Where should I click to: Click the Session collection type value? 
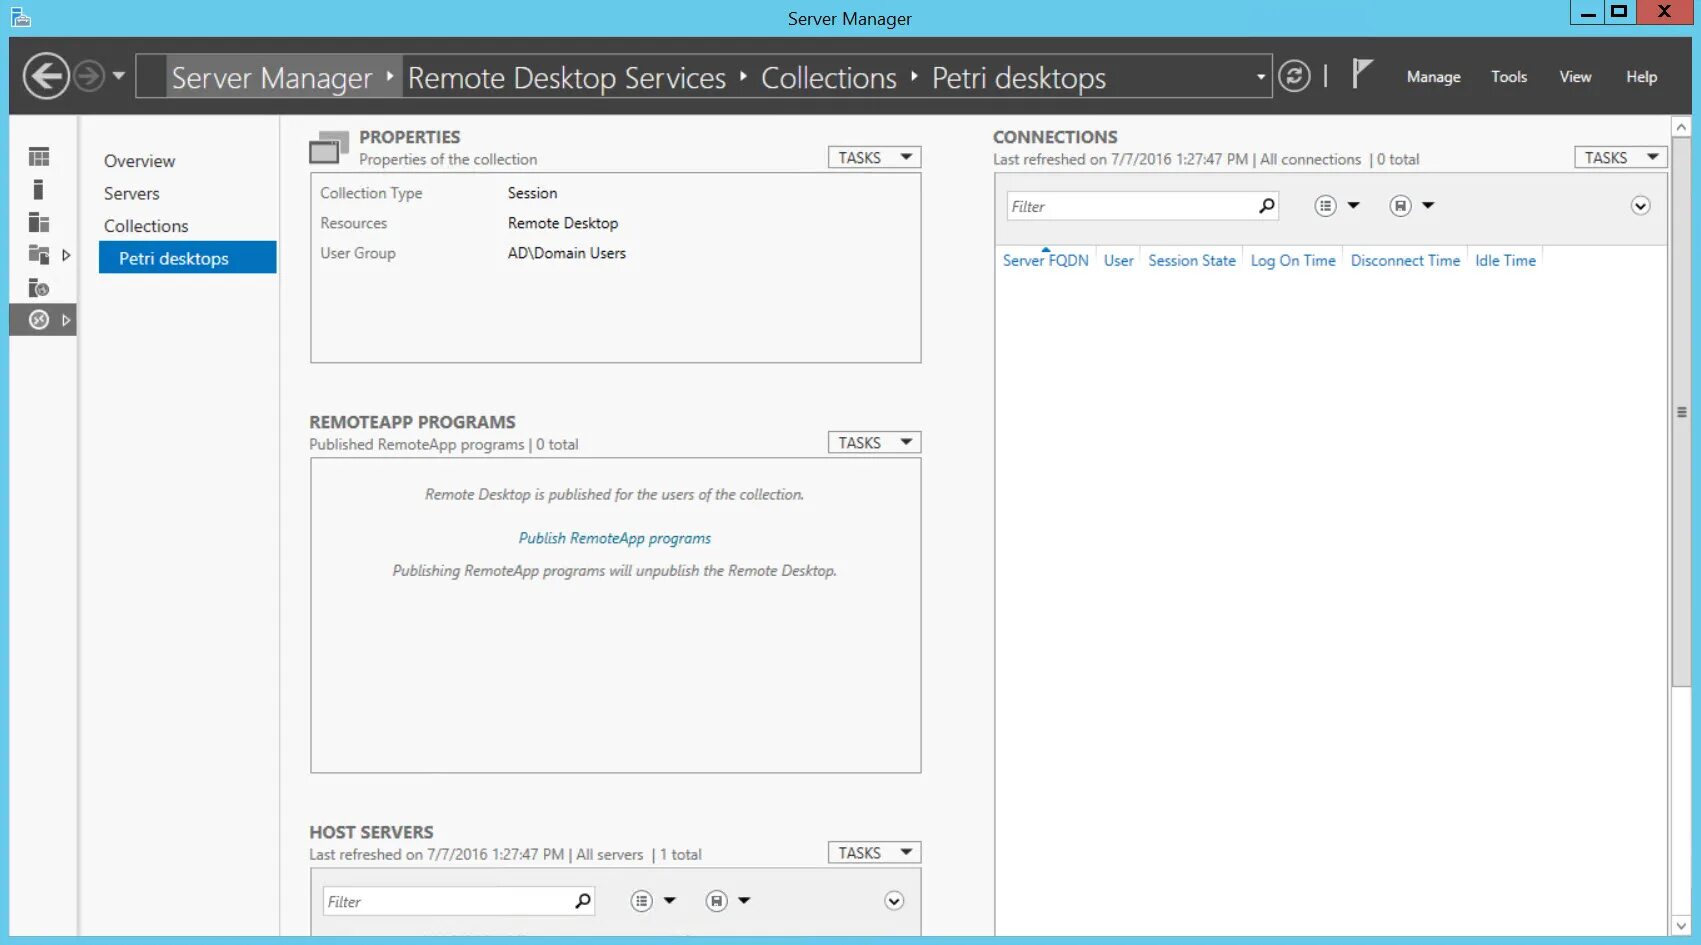(532, 193)
